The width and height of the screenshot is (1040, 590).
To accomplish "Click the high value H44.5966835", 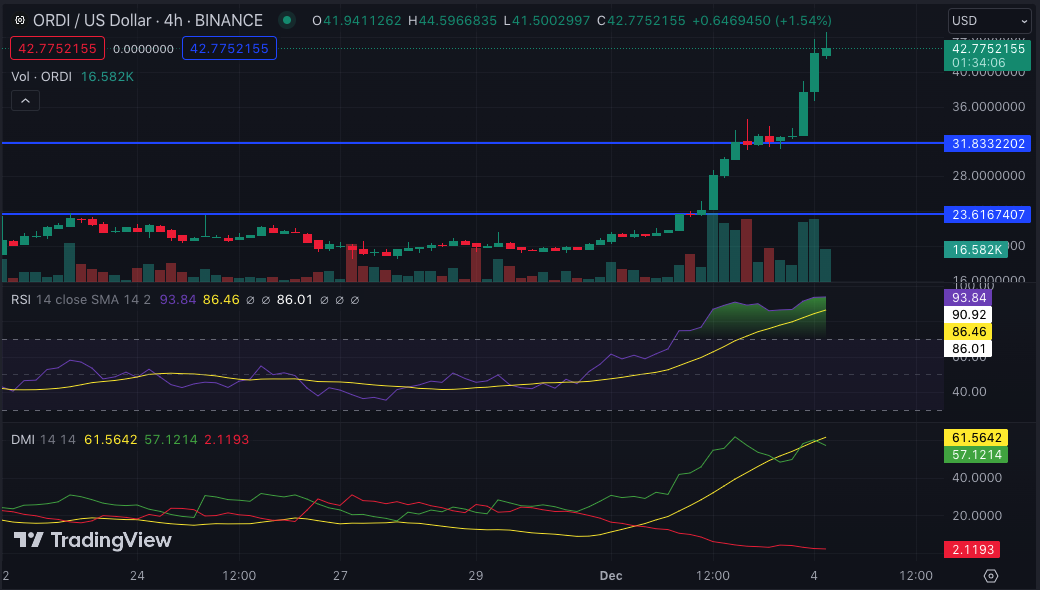I will point(452,21).
